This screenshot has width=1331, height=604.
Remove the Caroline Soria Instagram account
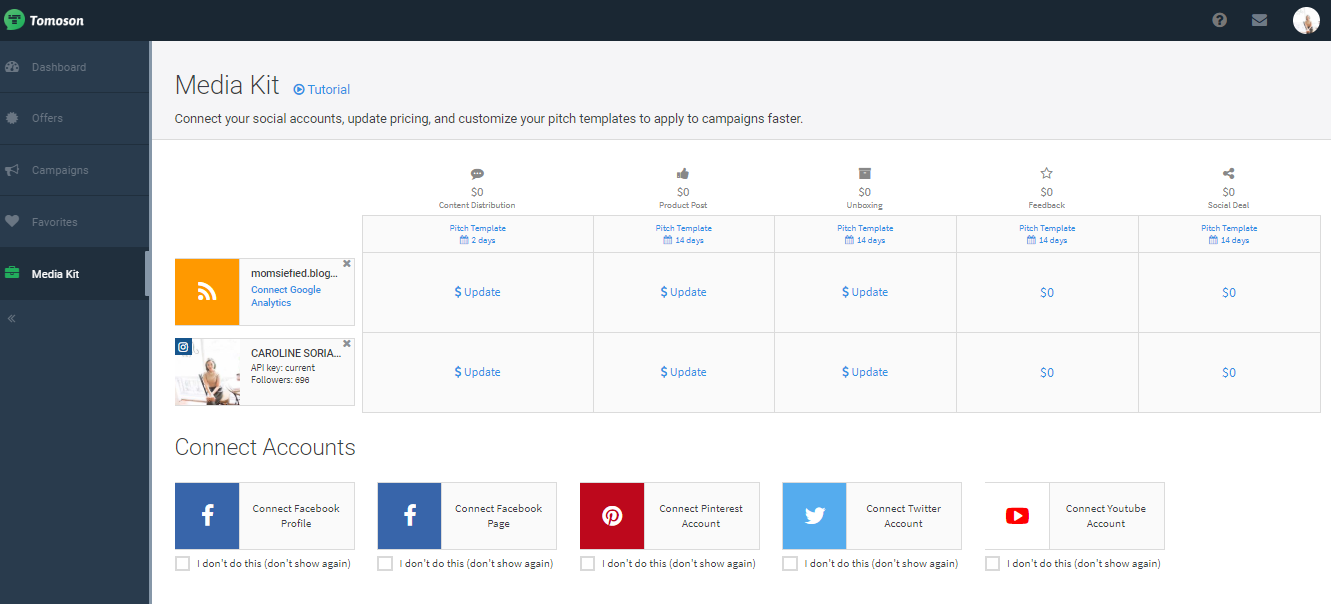[x=347, y=343]
